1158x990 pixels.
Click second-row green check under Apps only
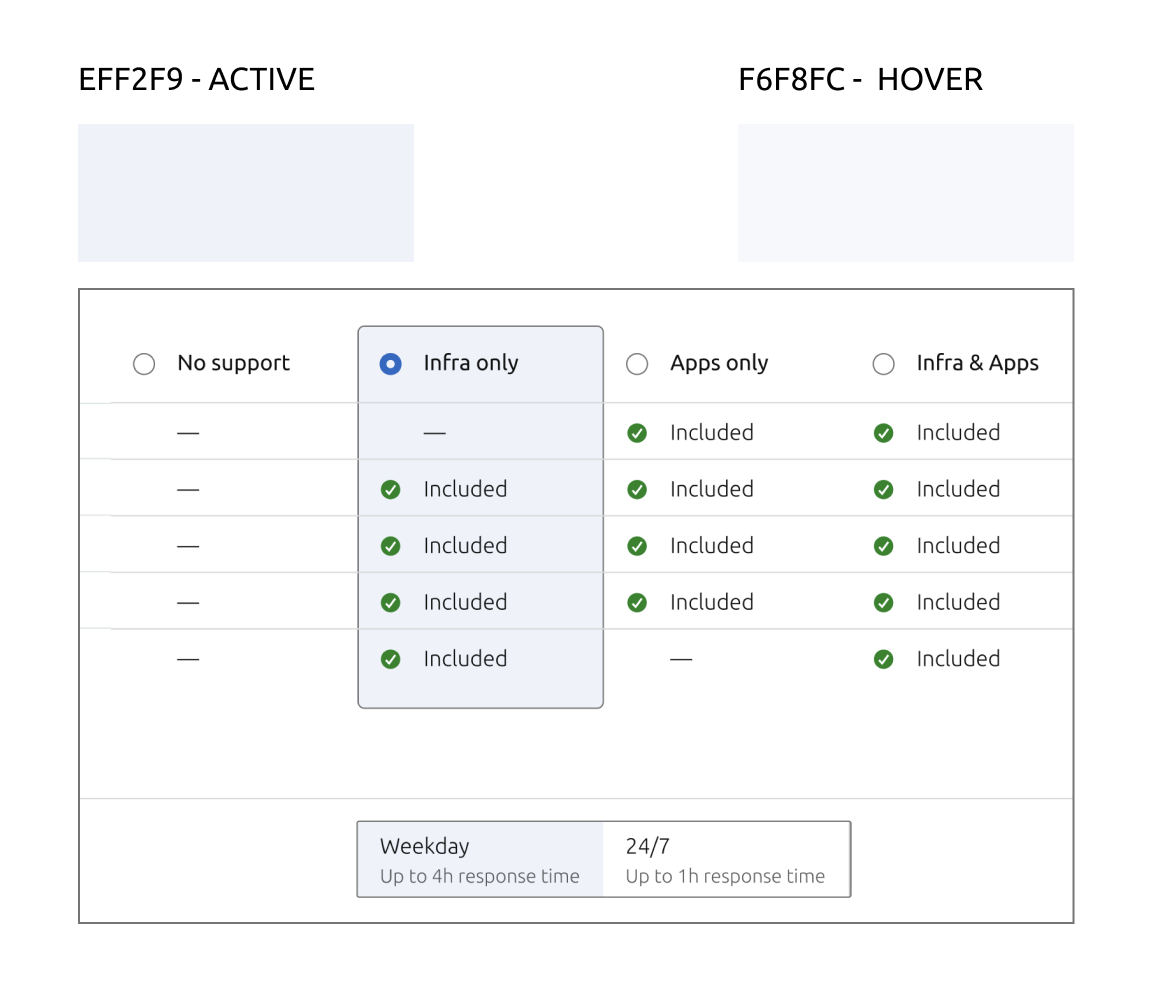[637, 489]
